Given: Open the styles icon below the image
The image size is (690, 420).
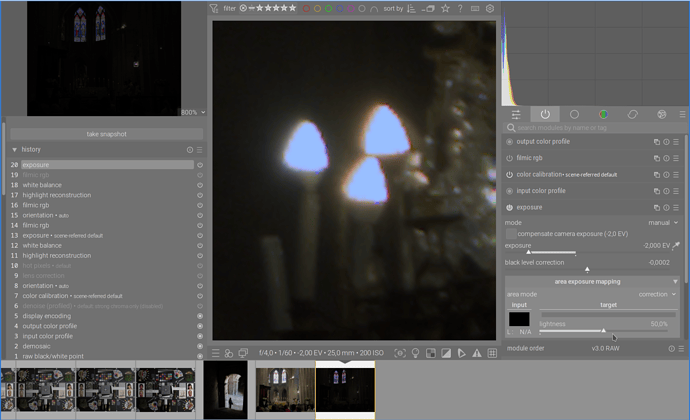Looking at the screenshot, I should click(x=229, y=353).
